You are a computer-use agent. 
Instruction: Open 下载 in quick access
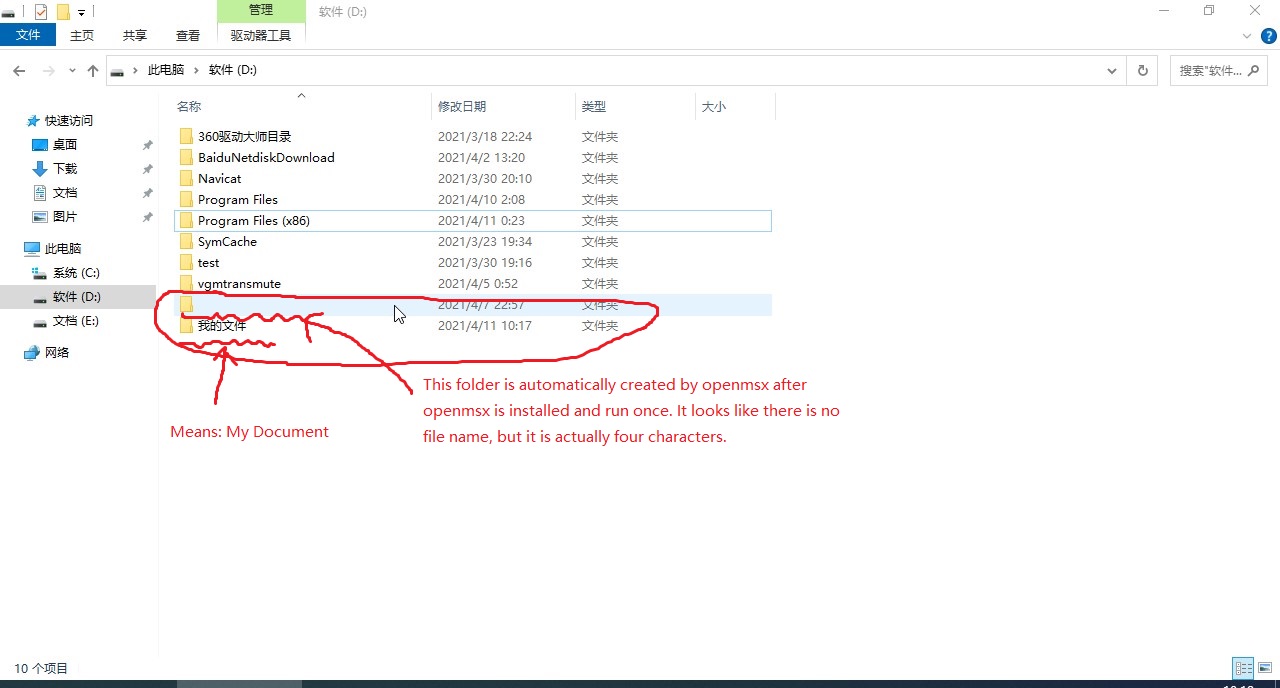coord(65,168)
